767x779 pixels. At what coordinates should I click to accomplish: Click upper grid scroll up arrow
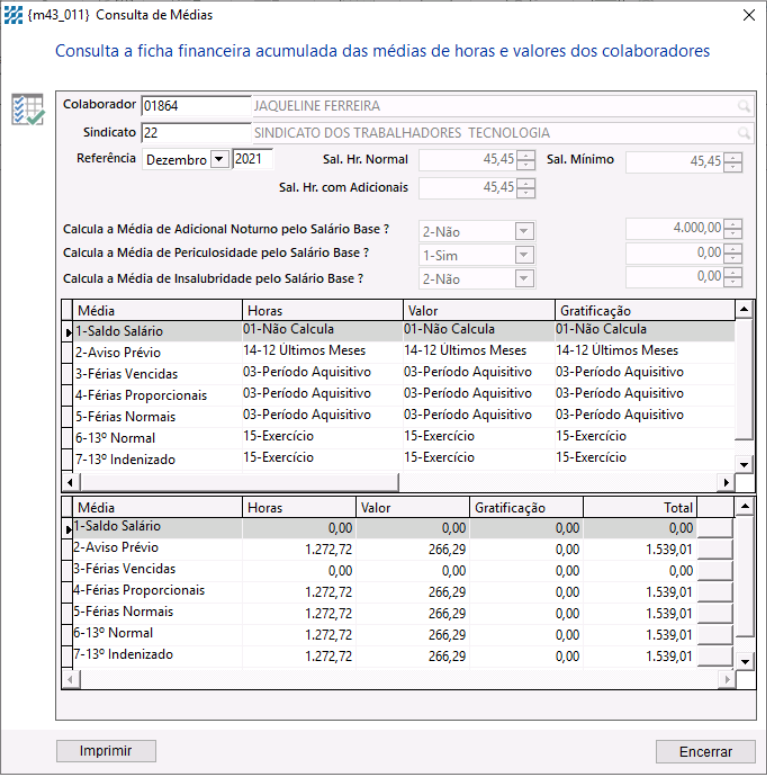coord(744,310)
